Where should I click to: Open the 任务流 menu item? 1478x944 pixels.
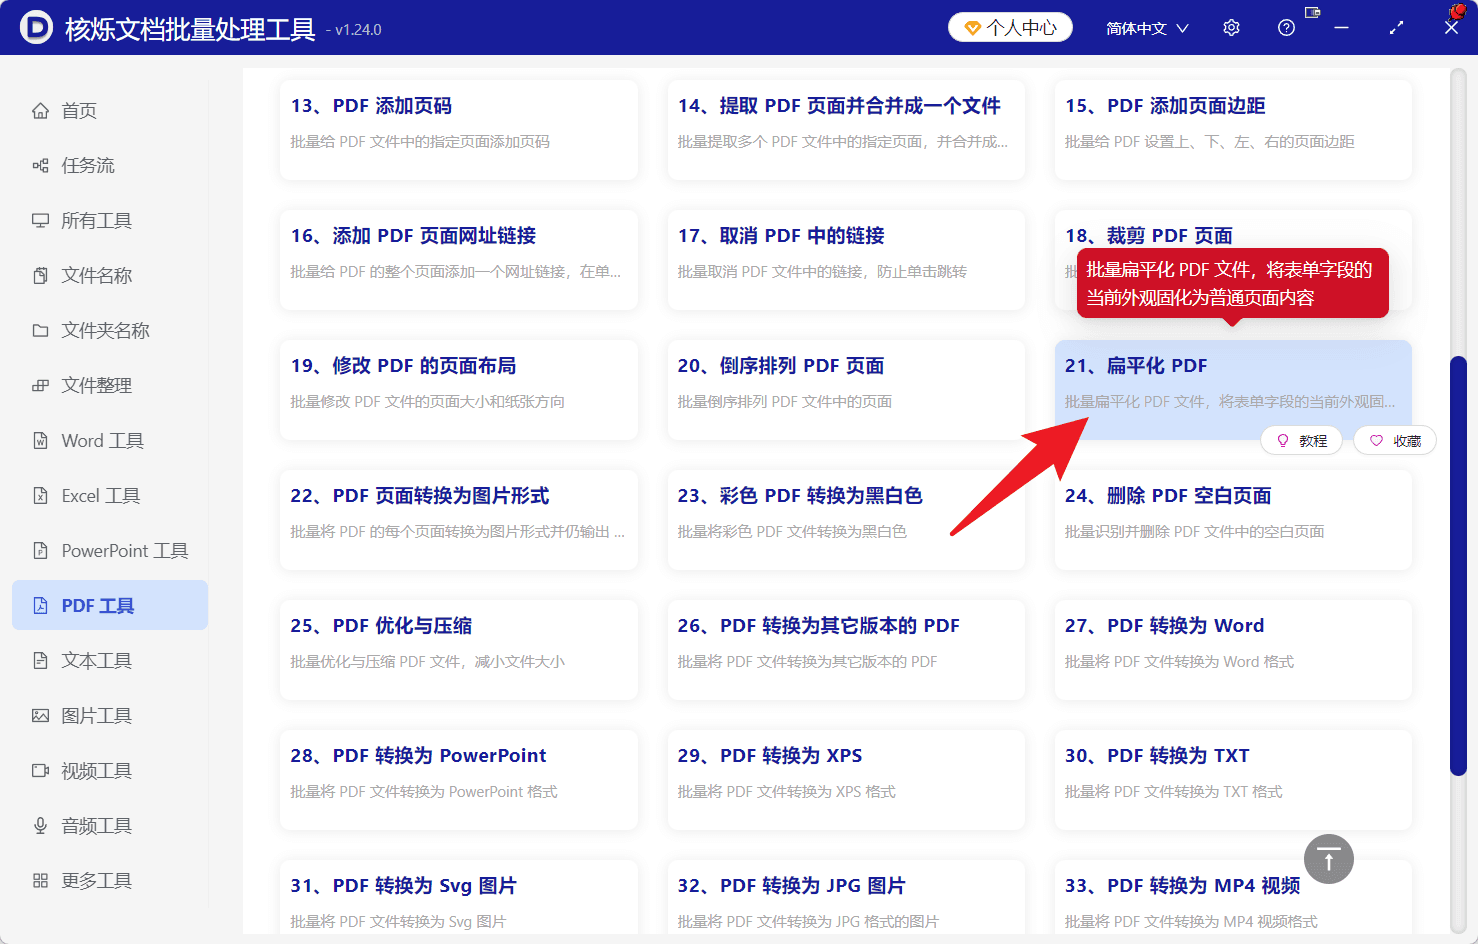point(110,166)
